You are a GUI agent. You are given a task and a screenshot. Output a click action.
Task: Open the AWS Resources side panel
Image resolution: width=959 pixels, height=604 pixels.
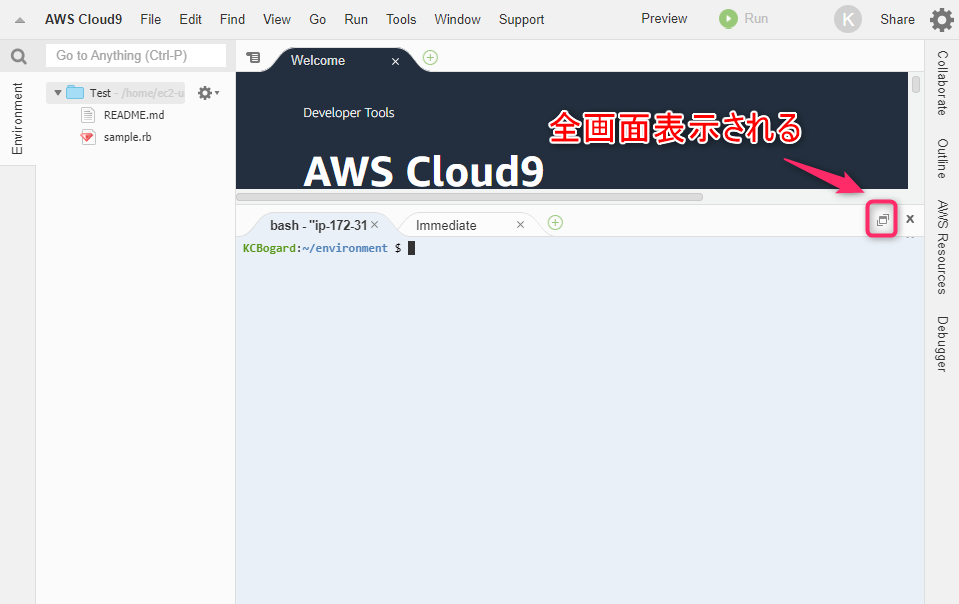click(x=942, y=247)
